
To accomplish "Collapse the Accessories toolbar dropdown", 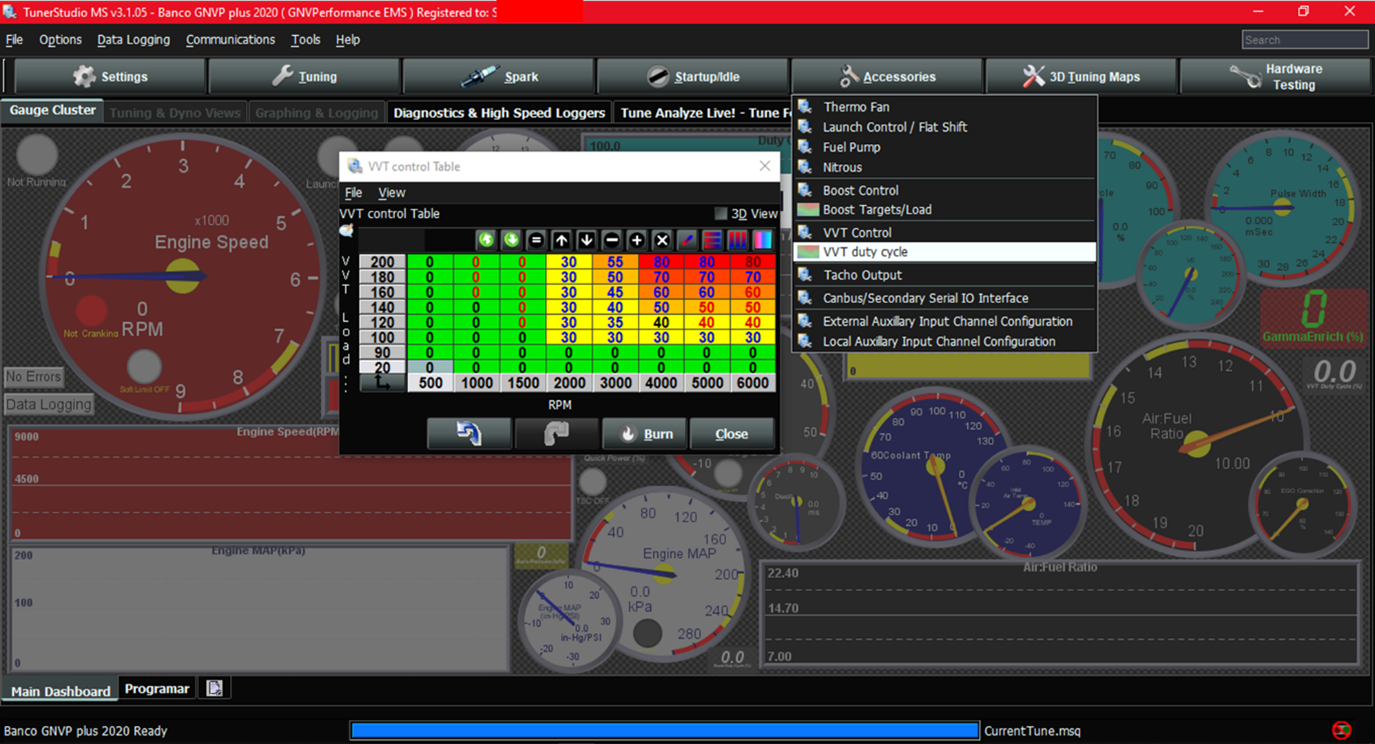I will coord(886,76).
